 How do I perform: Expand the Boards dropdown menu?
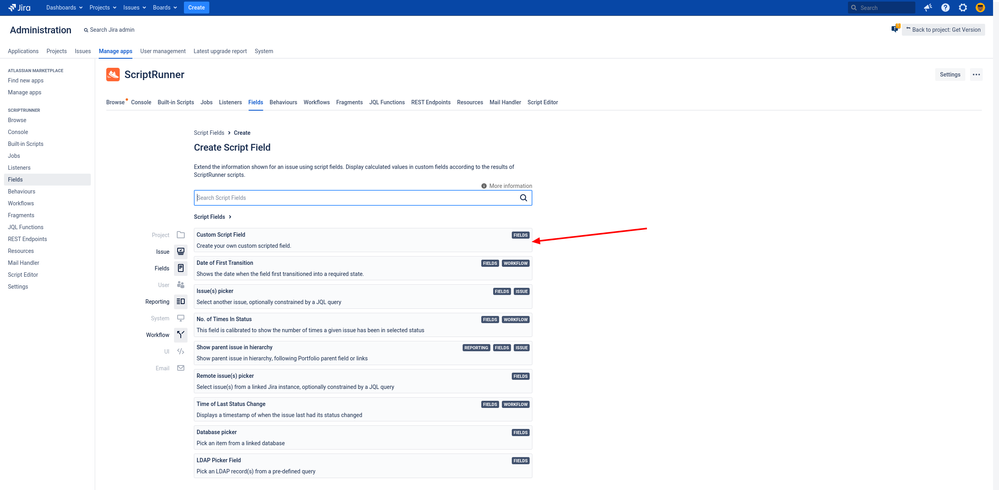coord(164,8)
